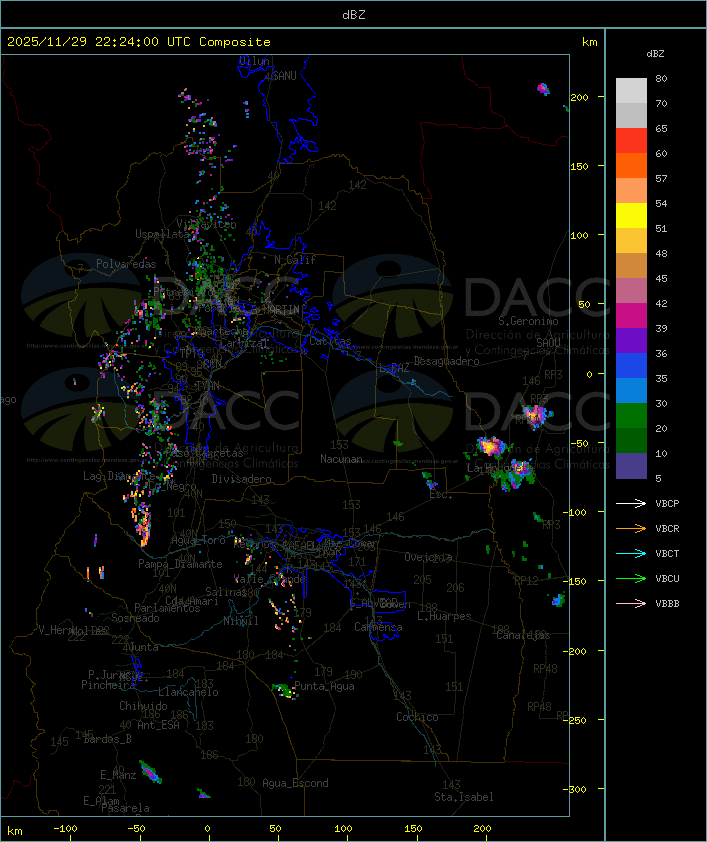Image resolution: width=707 pixels, height=842 pixels.
Task: Pick the dark blue legend swatch below 36
Action: click(x=631, y=366)
